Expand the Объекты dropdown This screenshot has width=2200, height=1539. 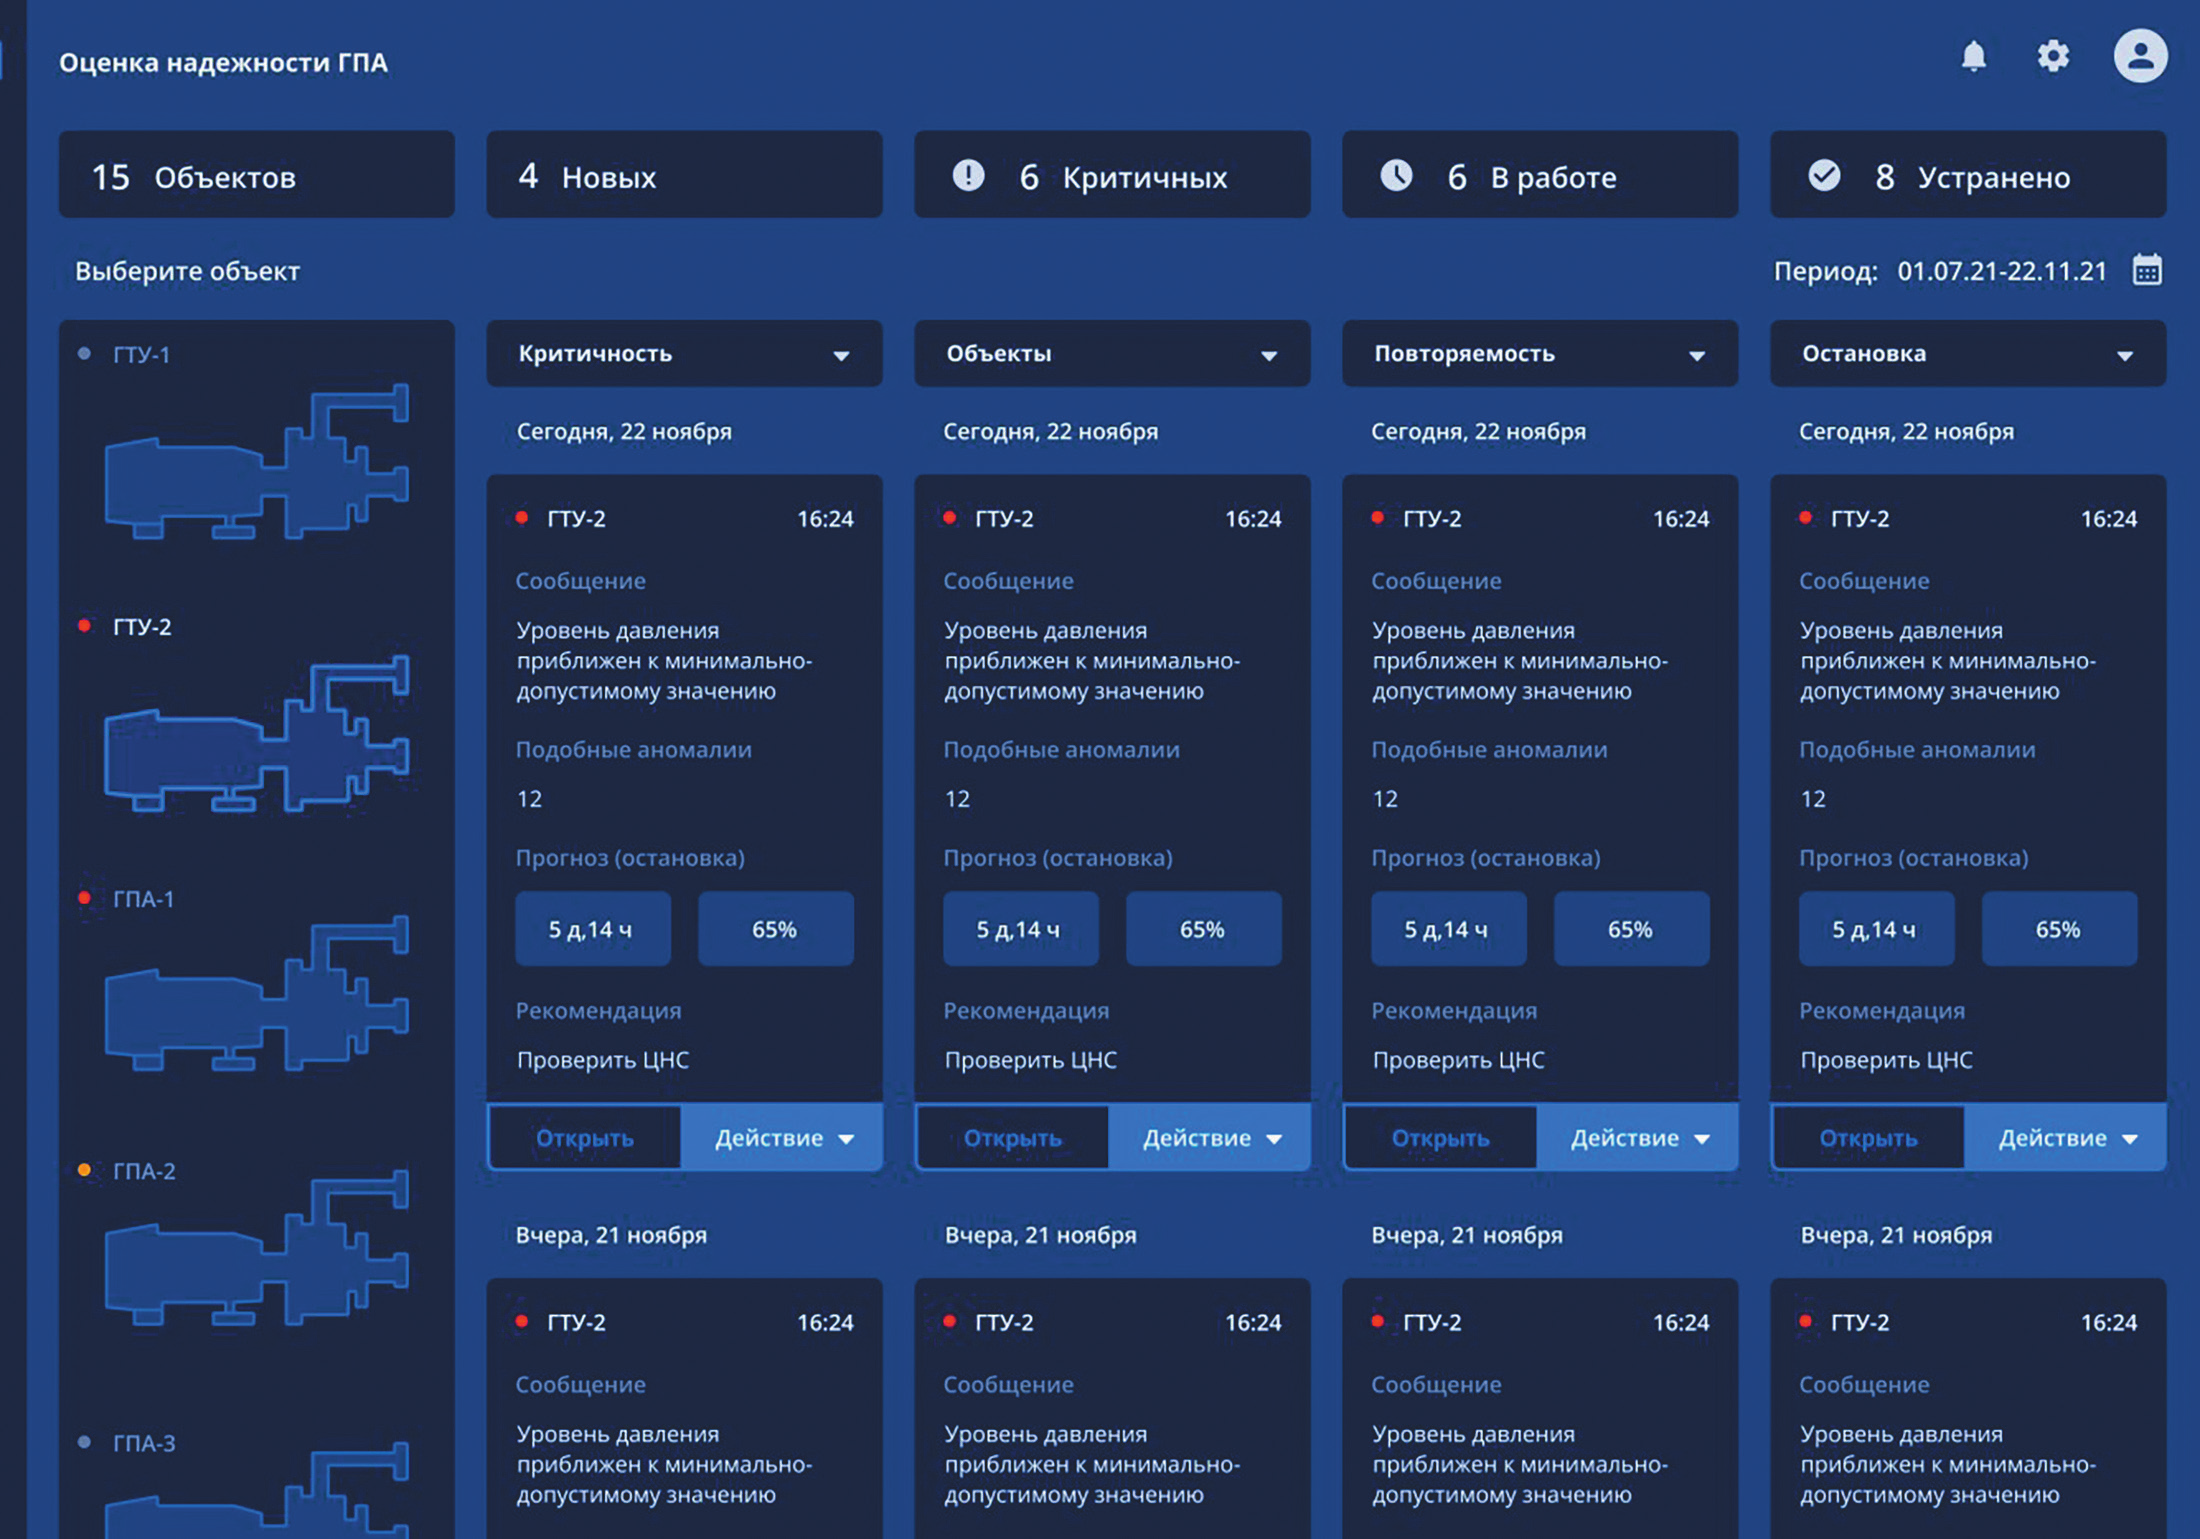[1112, 354]
